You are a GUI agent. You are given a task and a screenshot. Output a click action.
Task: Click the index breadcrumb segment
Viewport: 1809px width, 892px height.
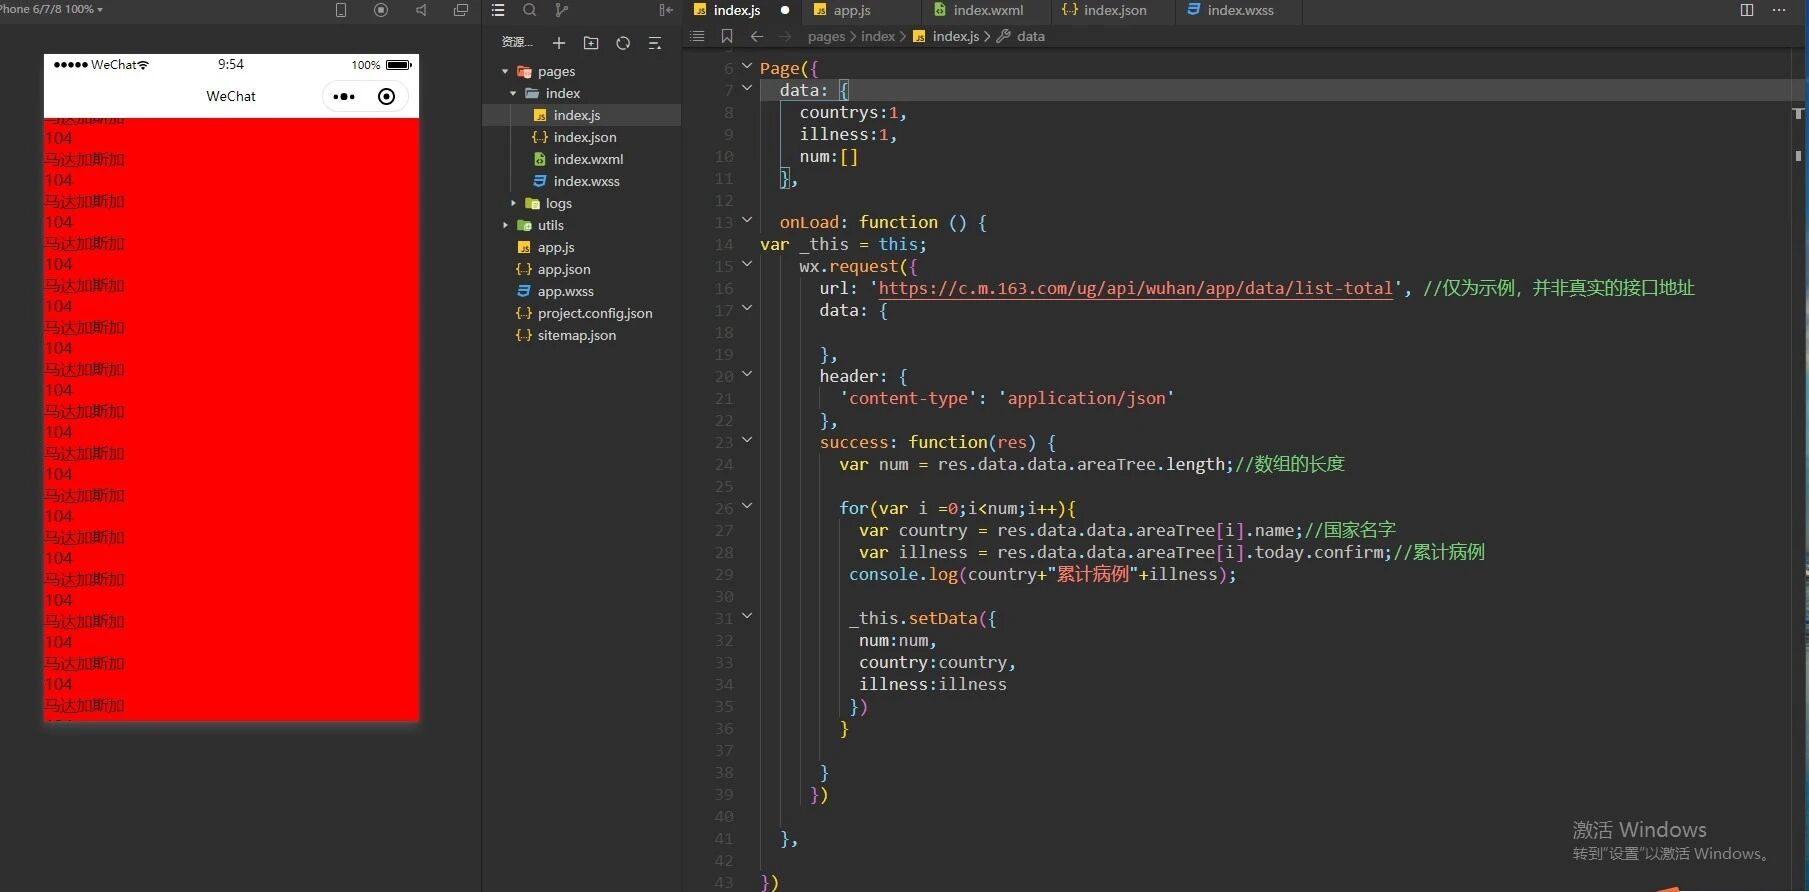coord(878,36)
